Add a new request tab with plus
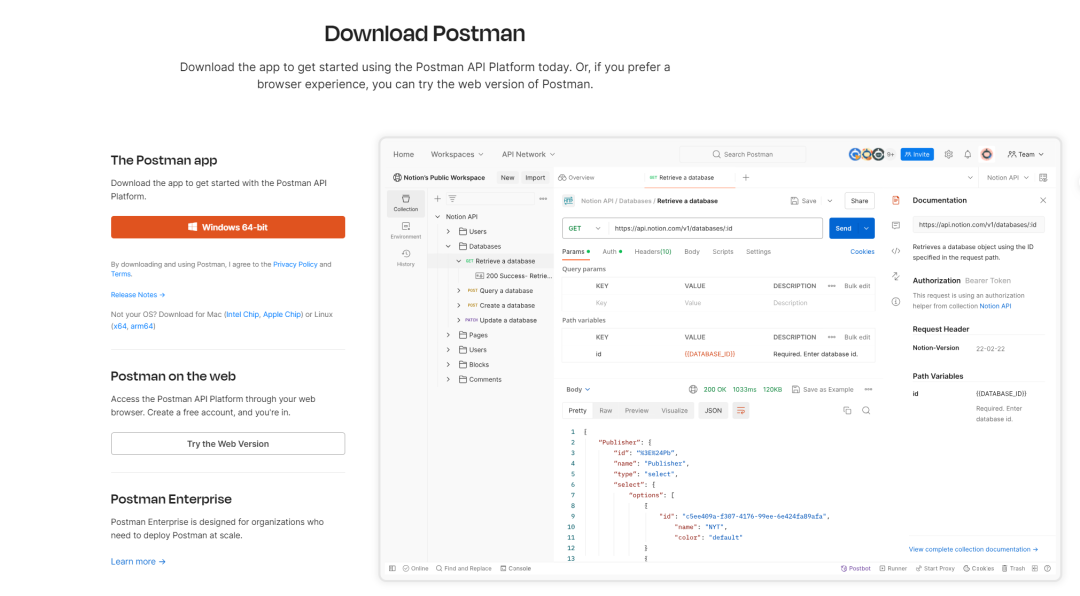The height and width of the screenshot is (596, 1080). (x=746, y=178)
